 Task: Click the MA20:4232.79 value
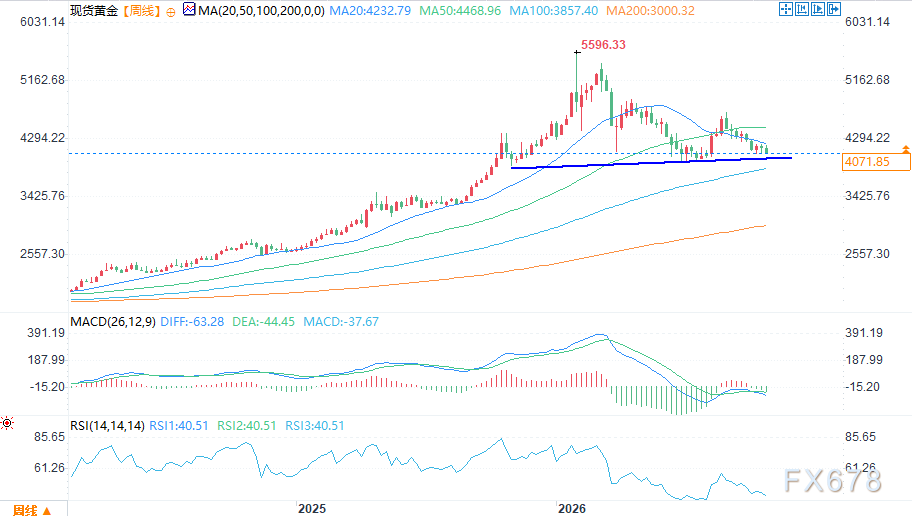(x=370, y=10)
